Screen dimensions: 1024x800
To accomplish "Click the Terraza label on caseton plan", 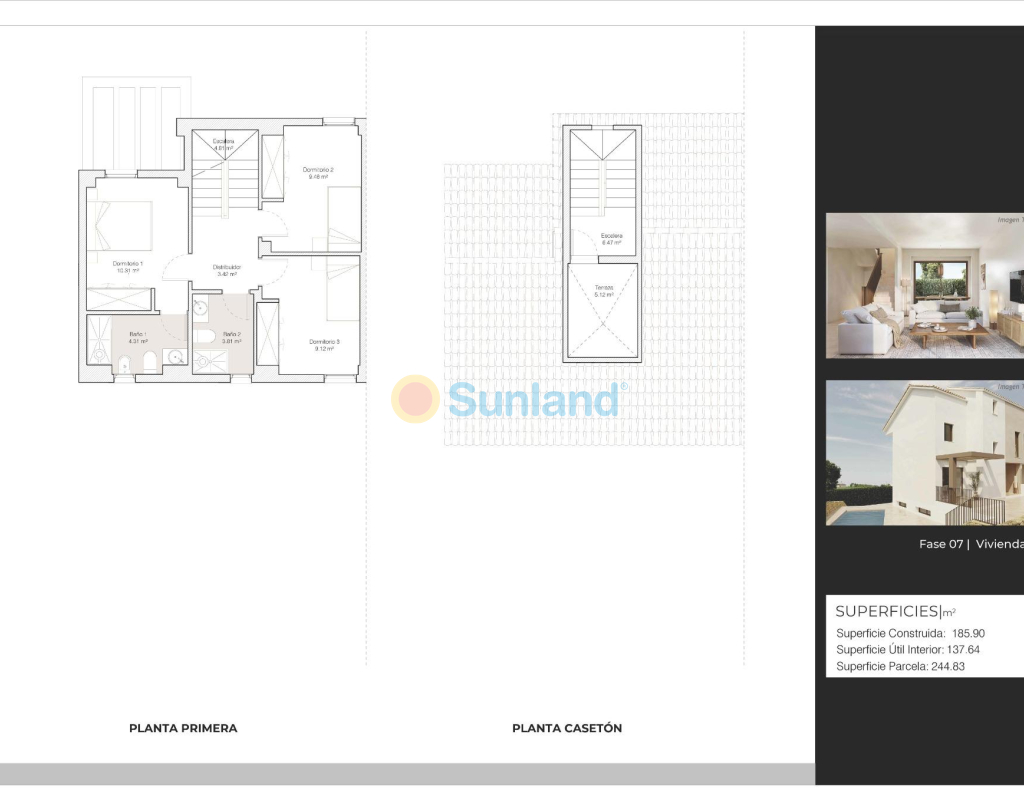I will (603, 289).
